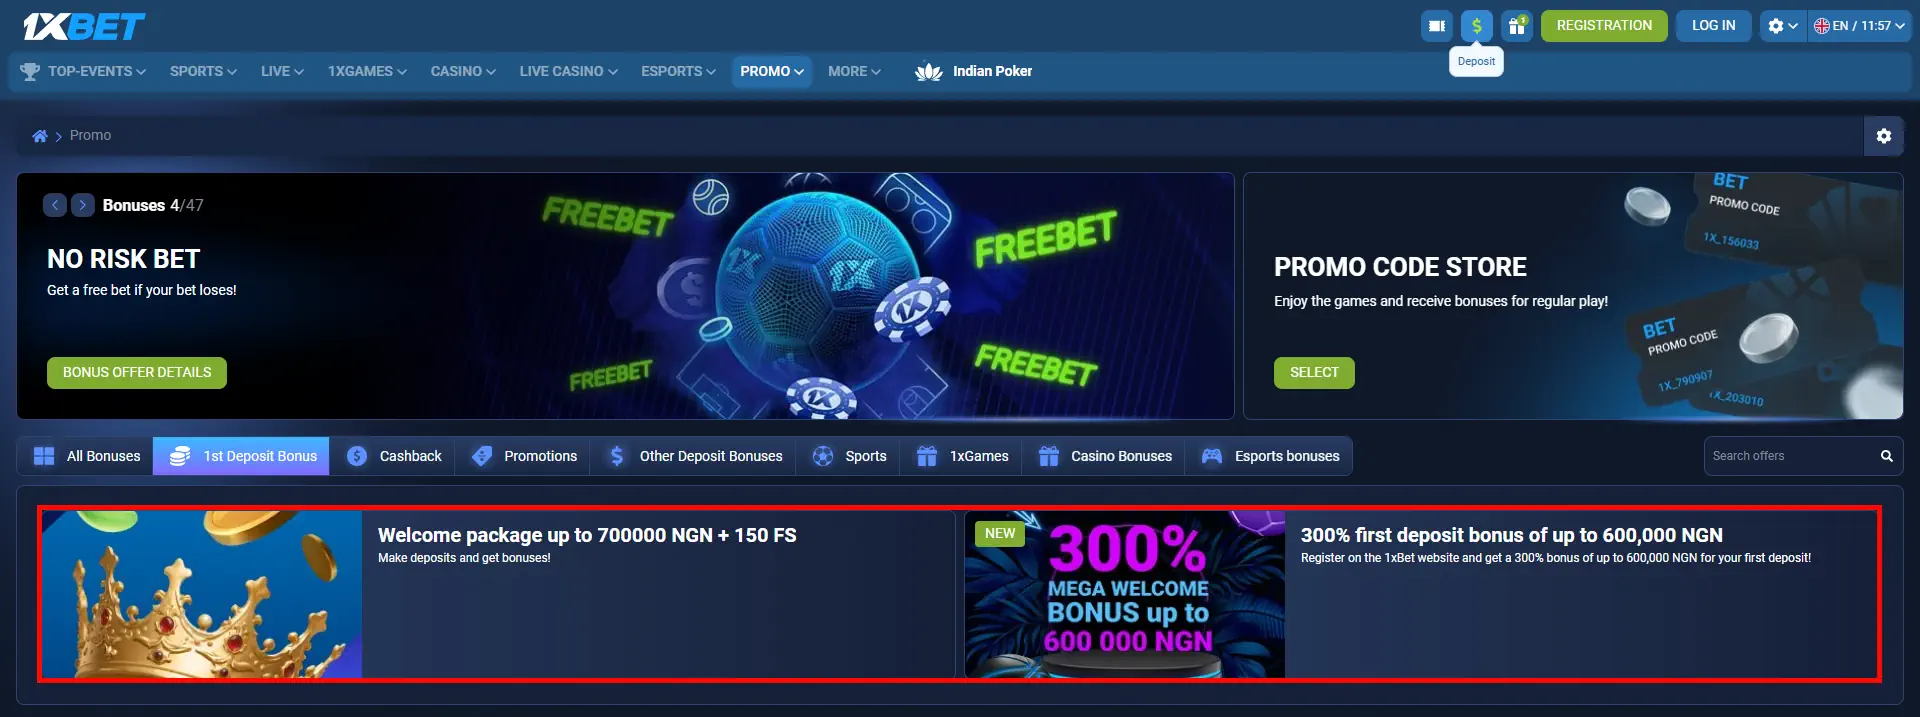Open the promo page settings gear
The height and width of the screenshot is (717, 1920).
click(x=1884, y=136)
